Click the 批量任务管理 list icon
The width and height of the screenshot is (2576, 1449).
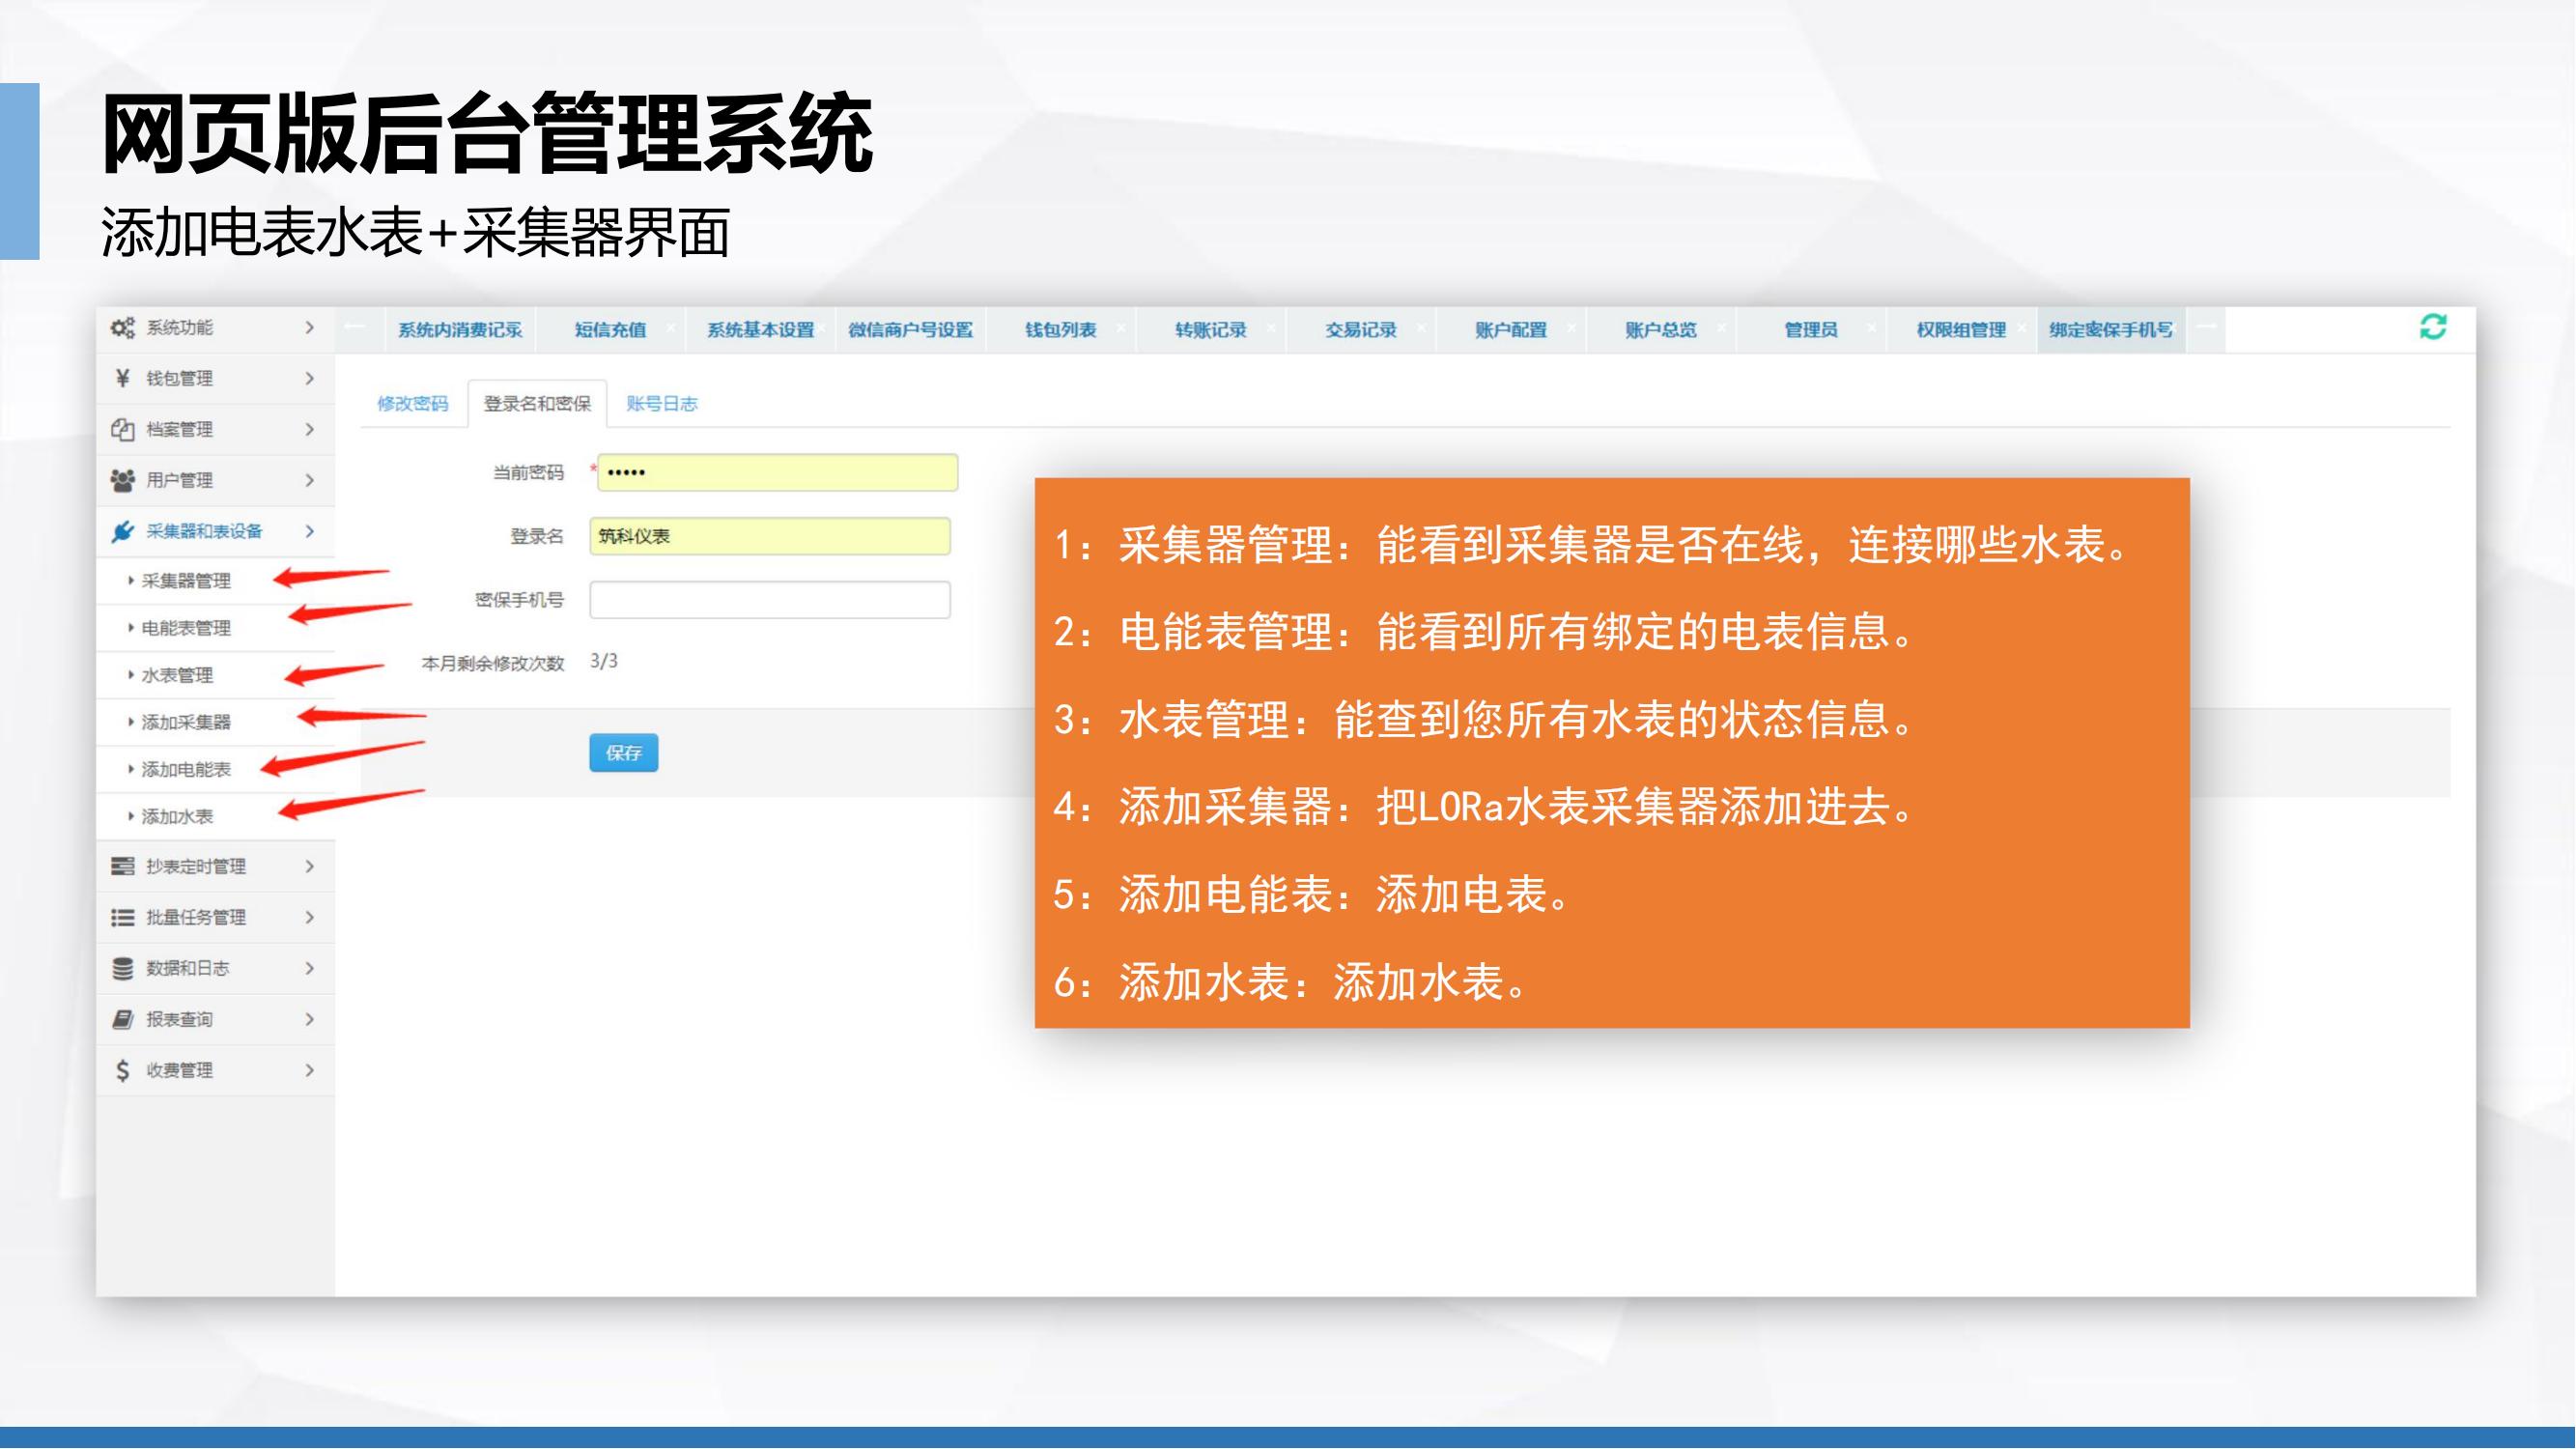coord(122,917)
